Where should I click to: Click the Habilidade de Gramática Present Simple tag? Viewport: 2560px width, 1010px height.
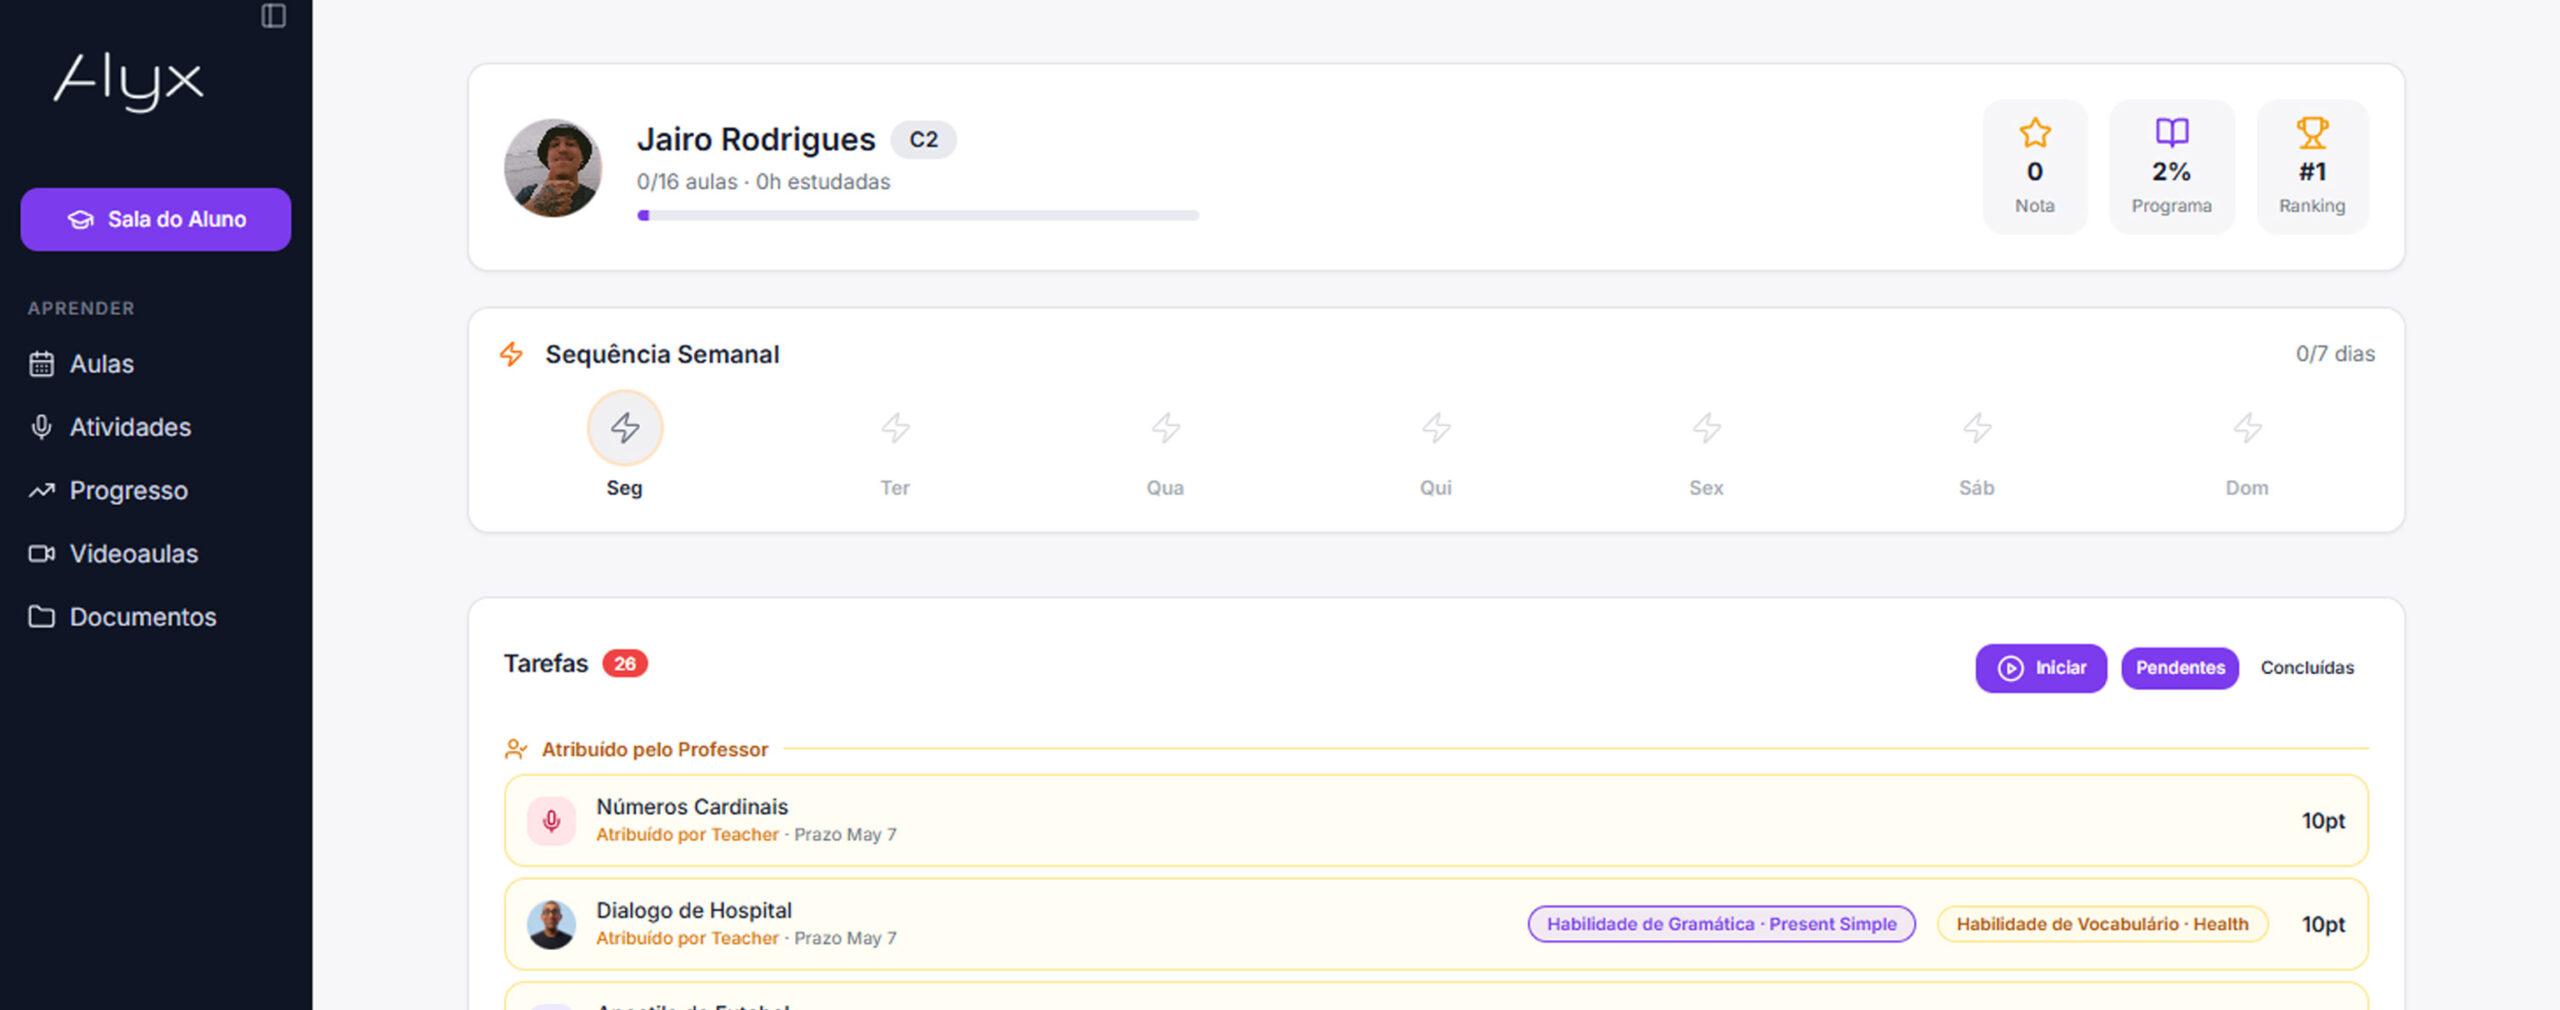point(1721,924)
